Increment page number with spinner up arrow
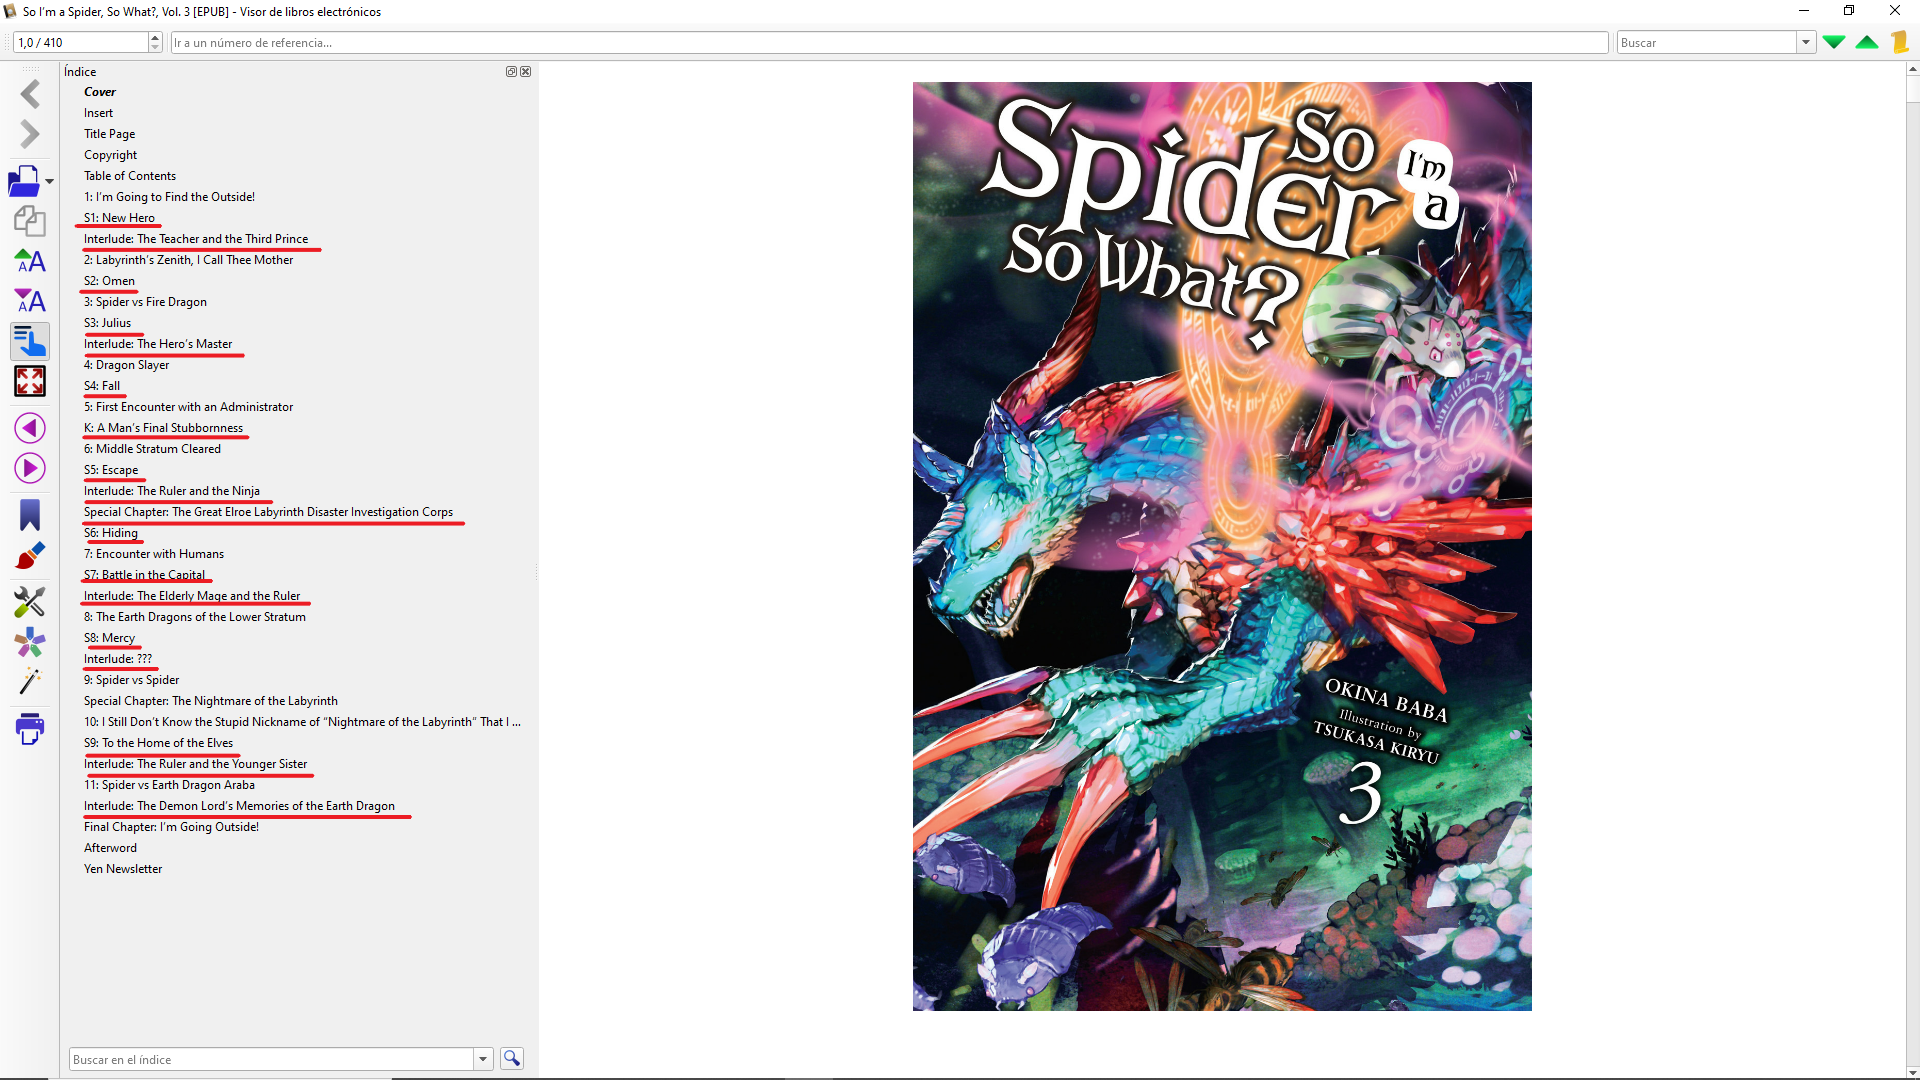Image resolution: width=1920 pixels, height=1080 pixels. pos(155,37)
